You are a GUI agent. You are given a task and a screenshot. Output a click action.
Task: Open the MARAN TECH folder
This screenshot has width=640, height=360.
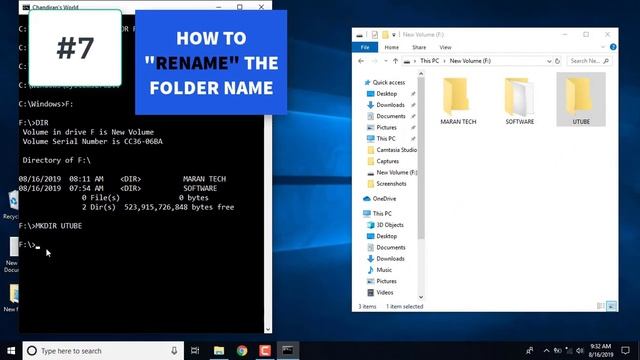458,101
